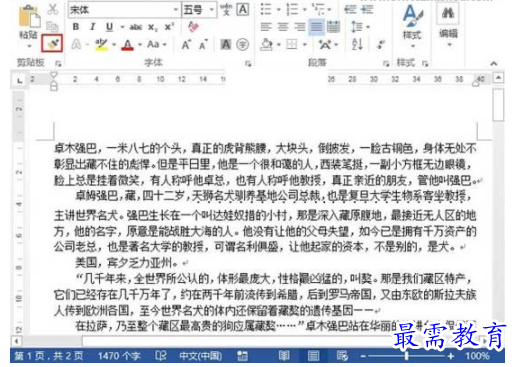Click the horizontal scrollbar left arrow

[x=16, y=341]
